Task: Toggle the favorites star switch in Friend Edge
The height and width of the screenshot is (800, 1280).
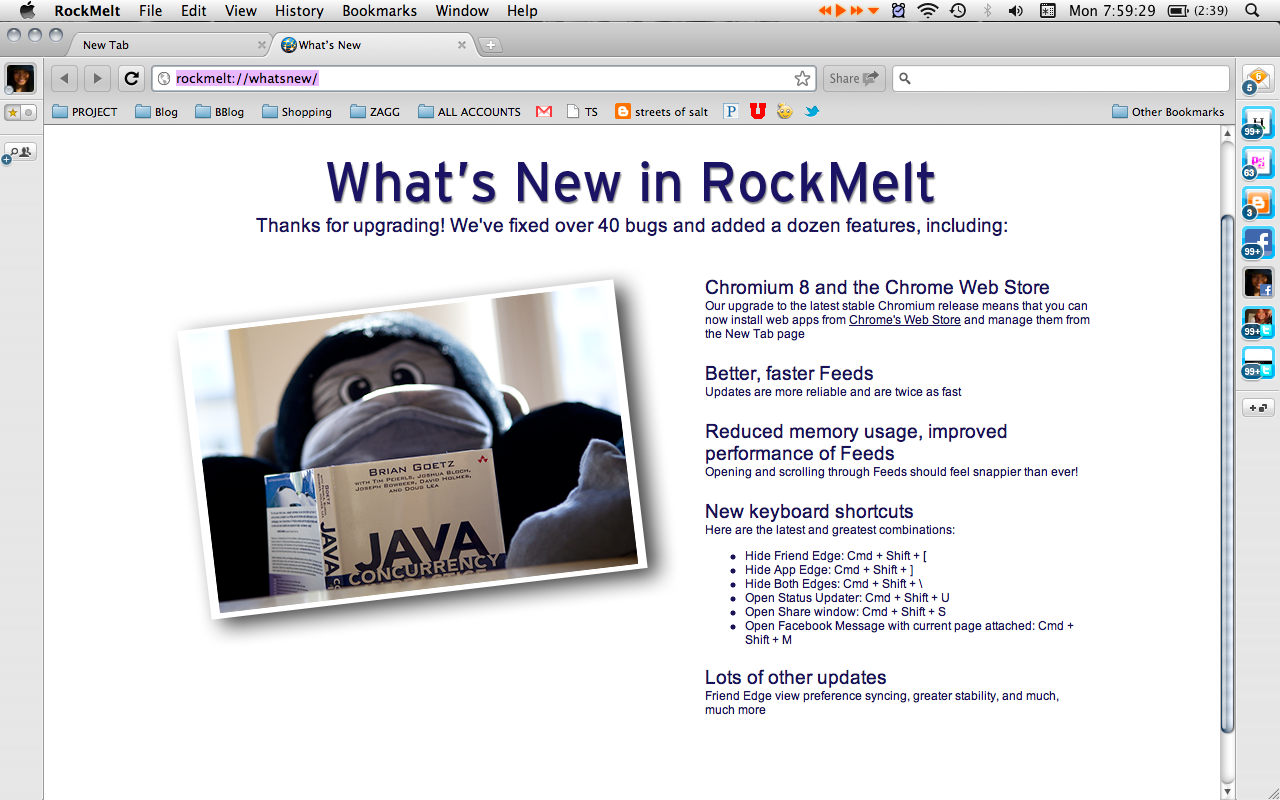Action: click(x=21, y=113)
